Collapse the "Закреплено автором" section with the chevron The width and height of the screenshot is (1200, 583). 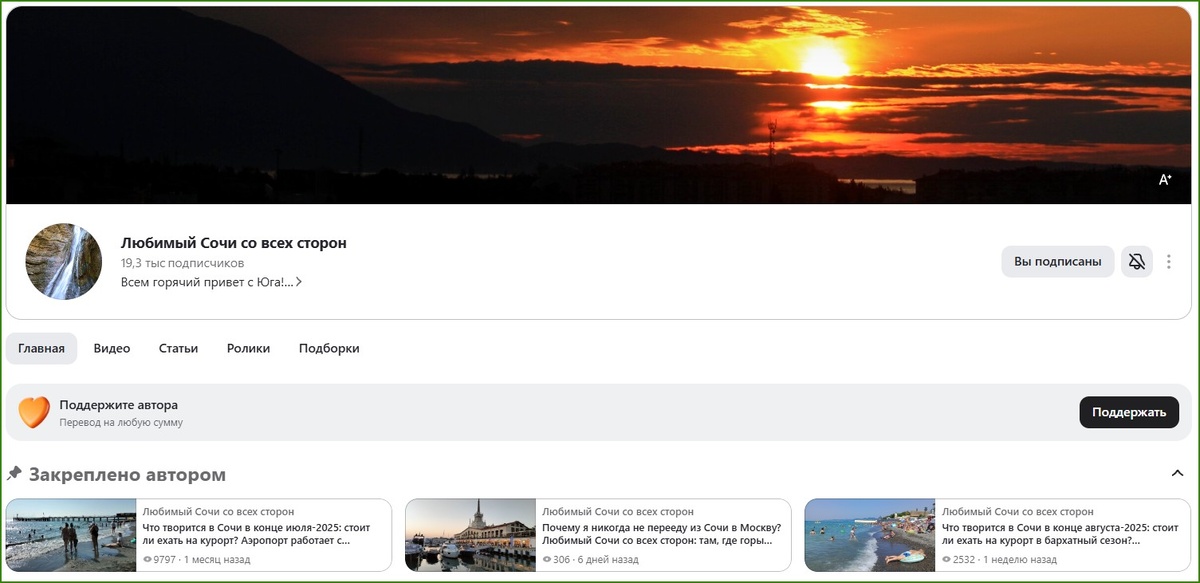click(1177, 474)
